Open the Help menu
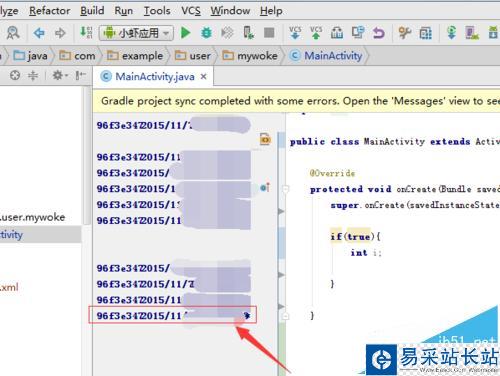500x376 pixels. 271,11
